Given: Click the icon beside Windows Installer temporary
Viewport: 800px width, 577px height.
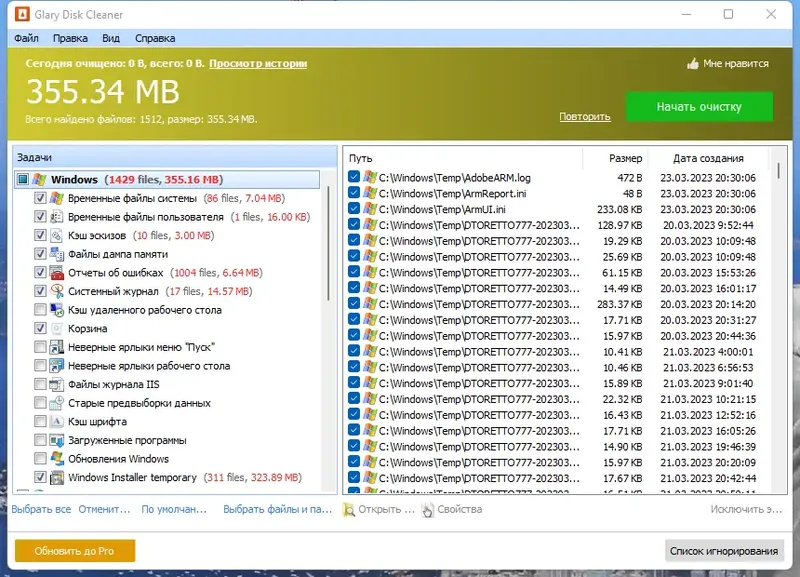Looking at the screenshot, I should pyautogui.click(x=57, y=477).
